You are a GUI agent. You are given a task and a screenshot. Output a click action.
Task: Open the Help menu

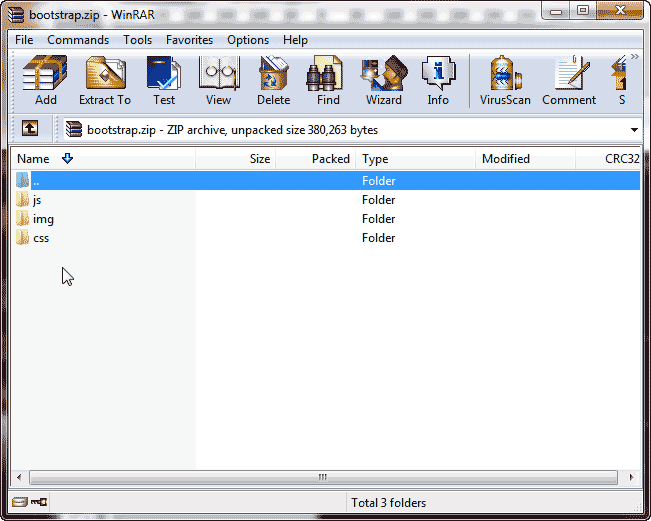[295, 40]
